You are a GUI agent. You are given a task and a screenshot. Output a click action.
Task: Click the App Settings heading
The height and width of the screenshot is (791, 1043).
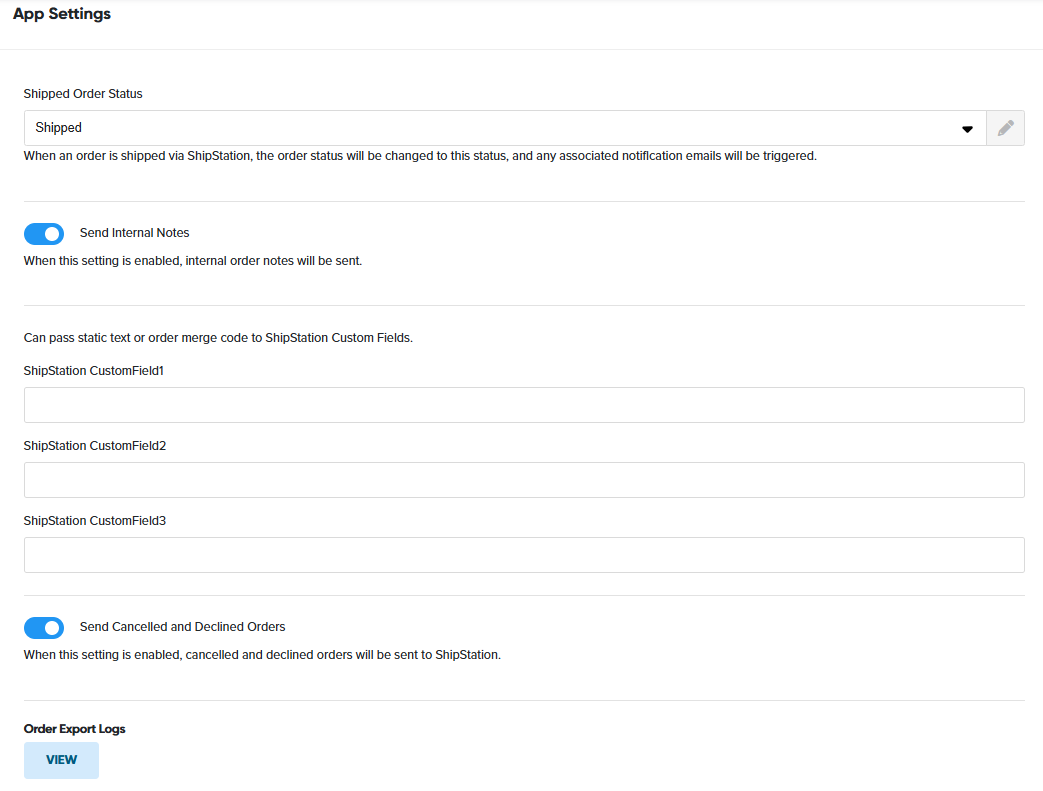62,14
